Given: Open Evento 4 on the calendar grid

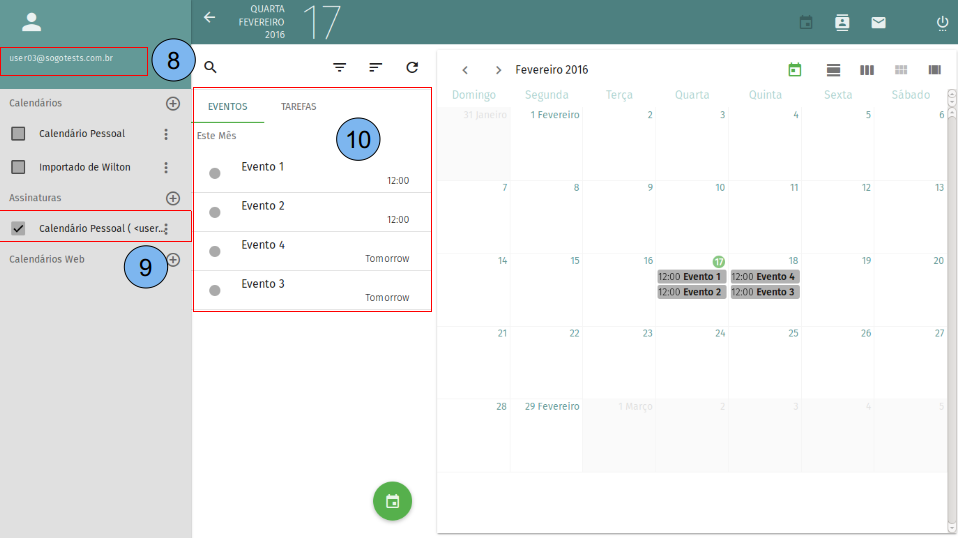Looking at the screenshot, I should point(765,277).
